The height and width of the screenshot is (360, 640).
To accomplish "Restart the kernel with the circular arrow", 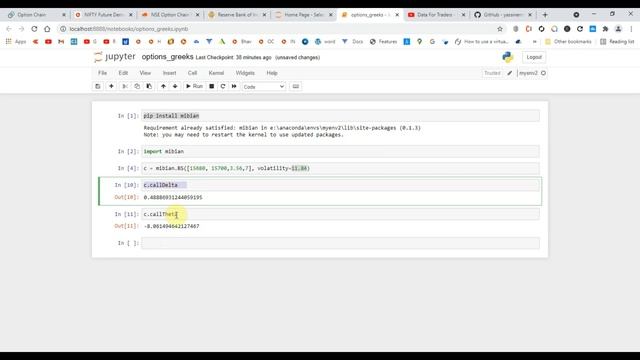I will [223, 87].
